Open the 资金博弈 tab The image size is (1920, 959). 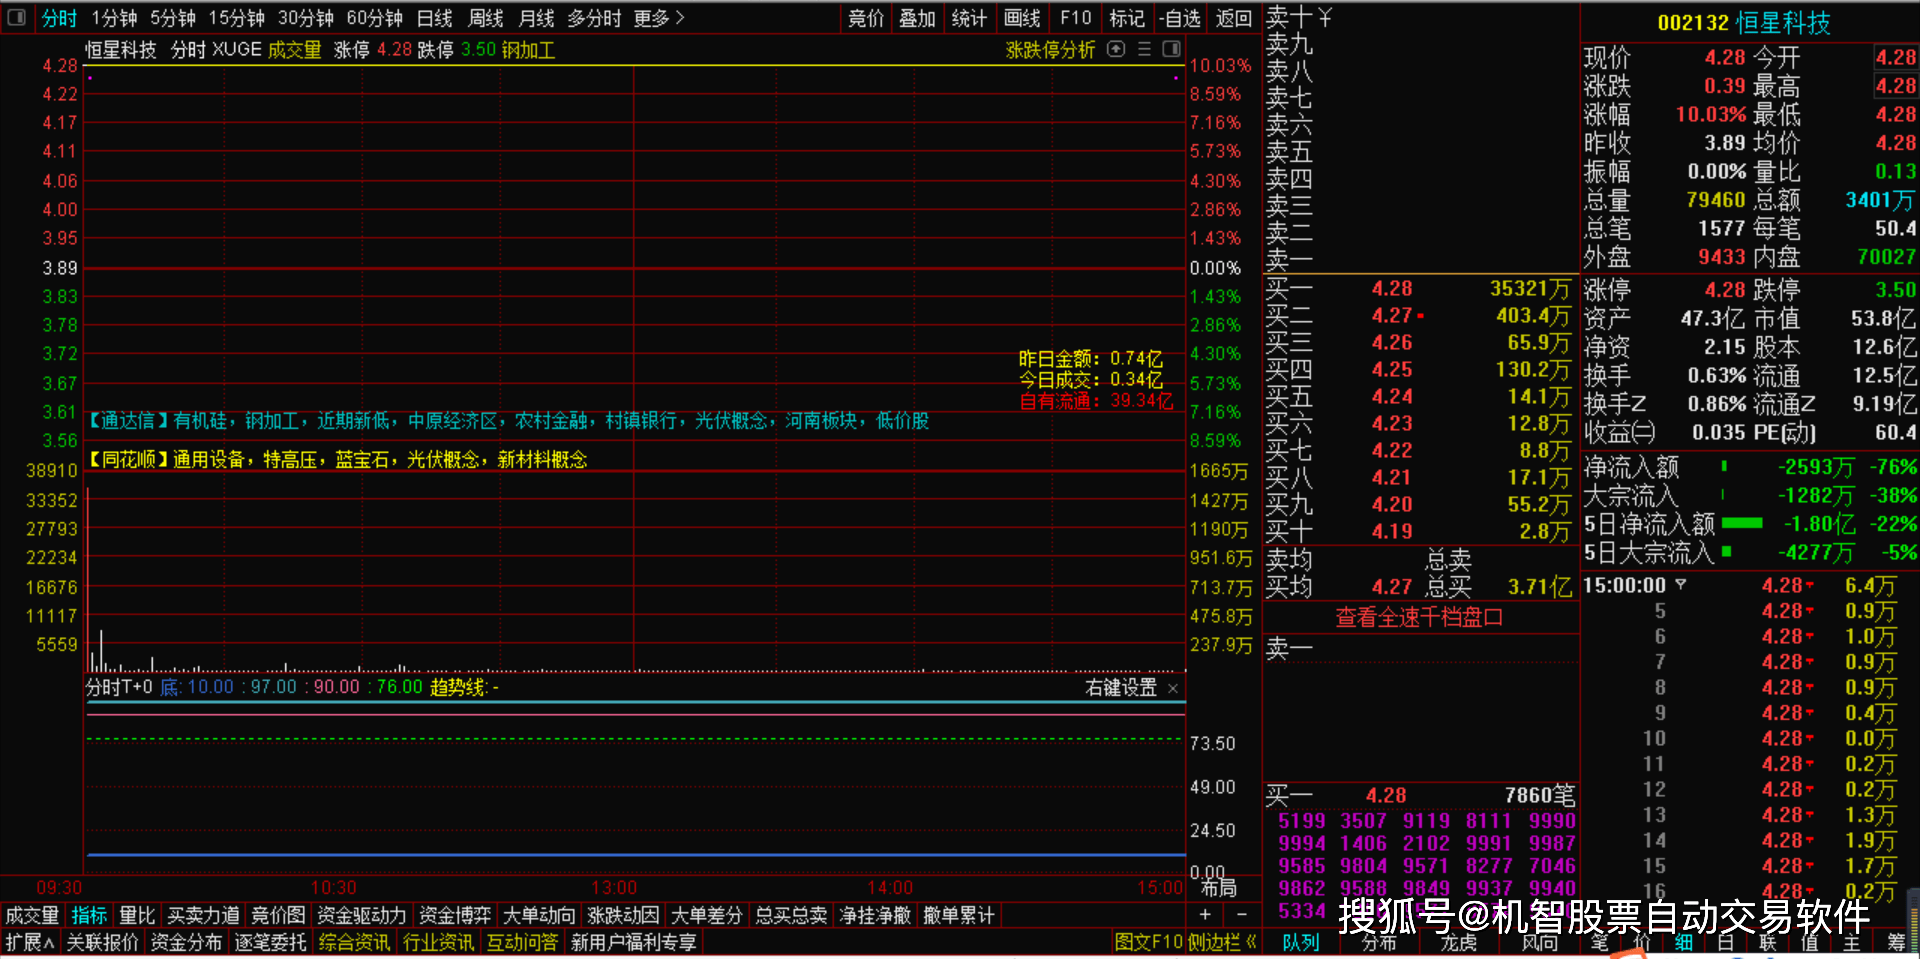pos(454,914)
